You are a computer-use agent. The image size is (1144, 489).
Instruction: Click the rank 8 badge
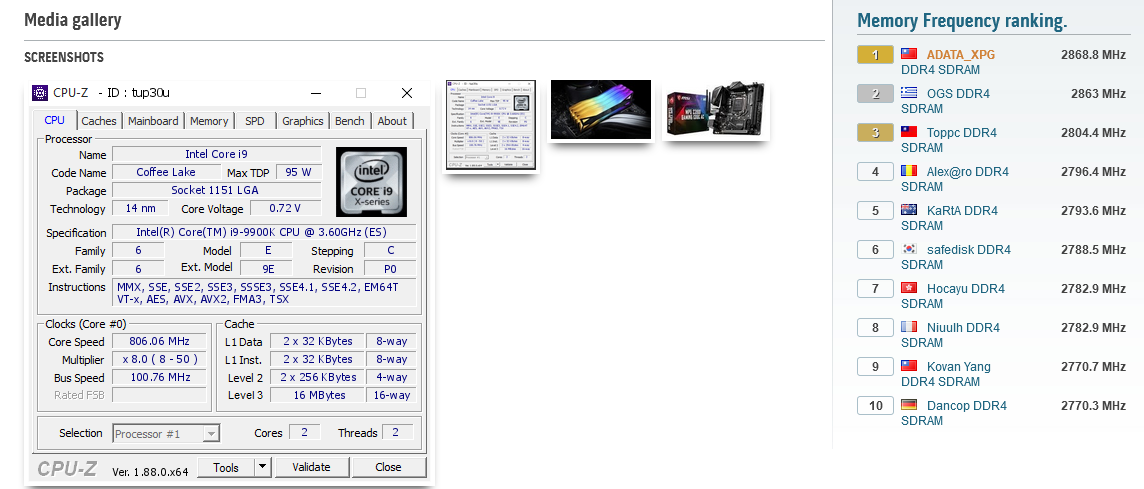(x=875, y=328)
